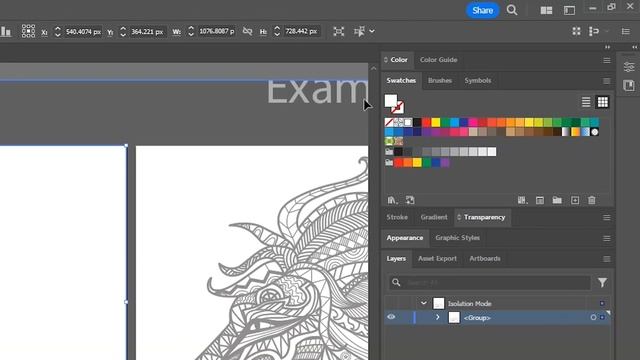Click the H value stepper arrows
Image resolution: width=640 pixels, height=360 pixels.
click(277, 31)
